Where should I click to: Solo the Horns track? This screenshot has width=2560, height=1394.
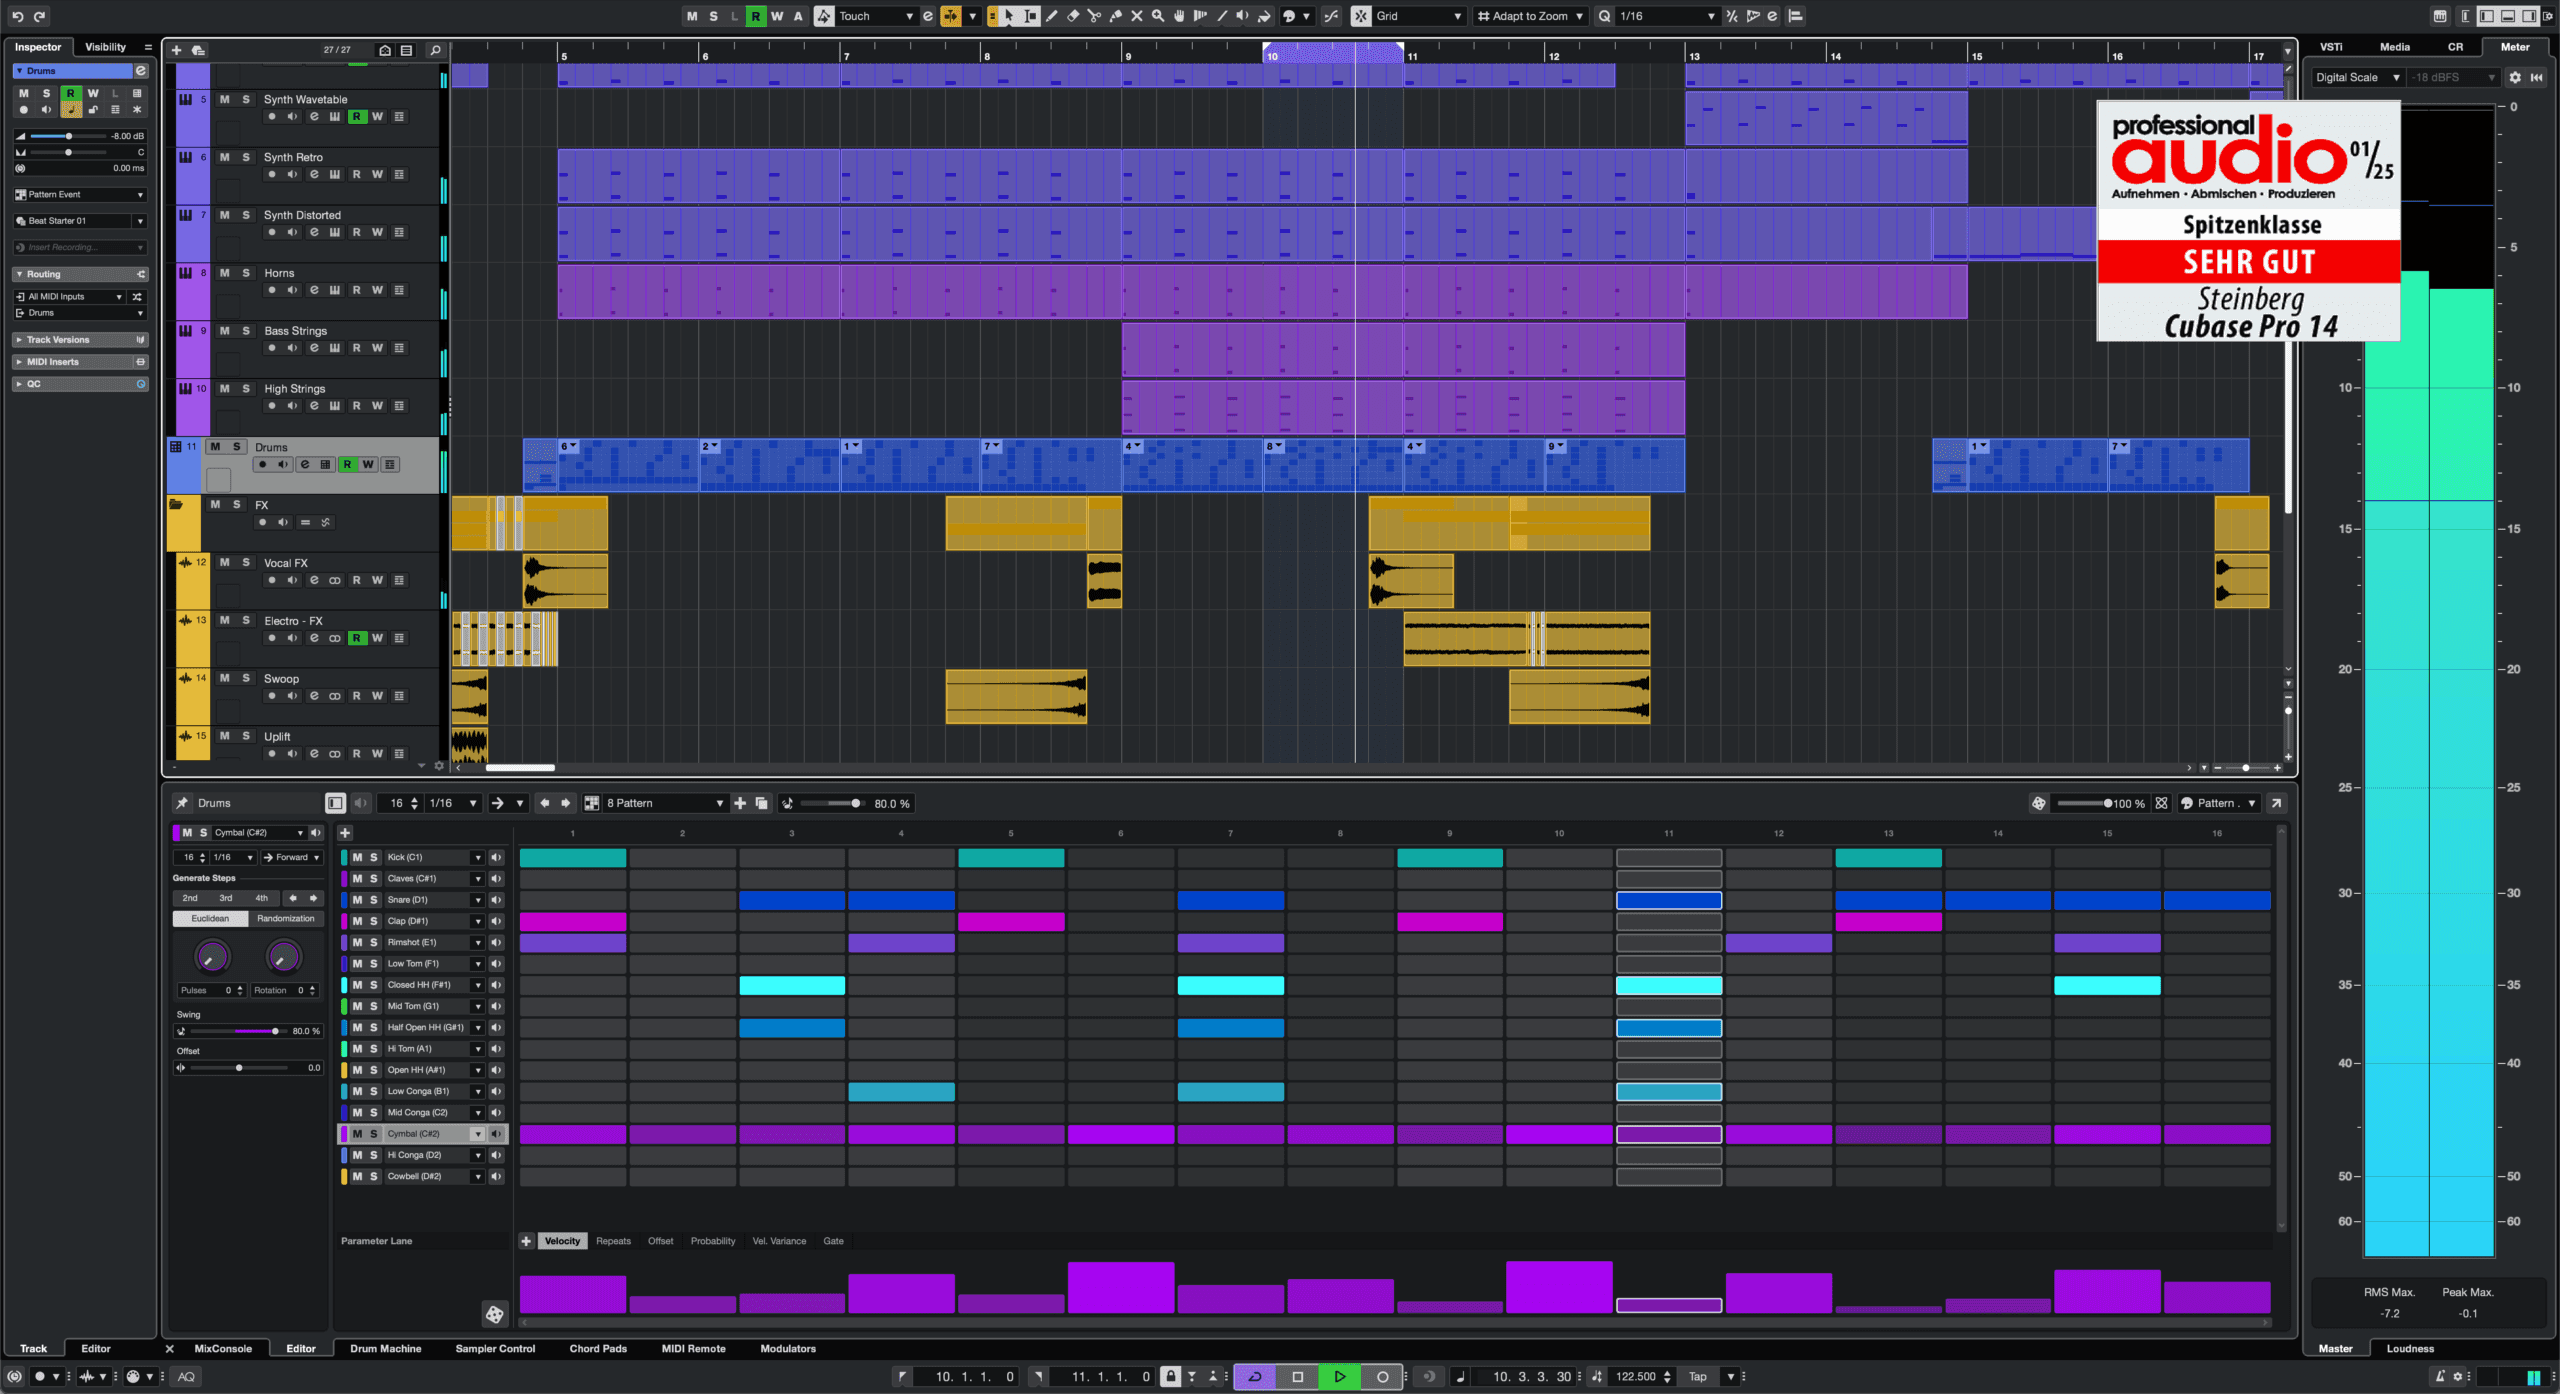[246, 273]
